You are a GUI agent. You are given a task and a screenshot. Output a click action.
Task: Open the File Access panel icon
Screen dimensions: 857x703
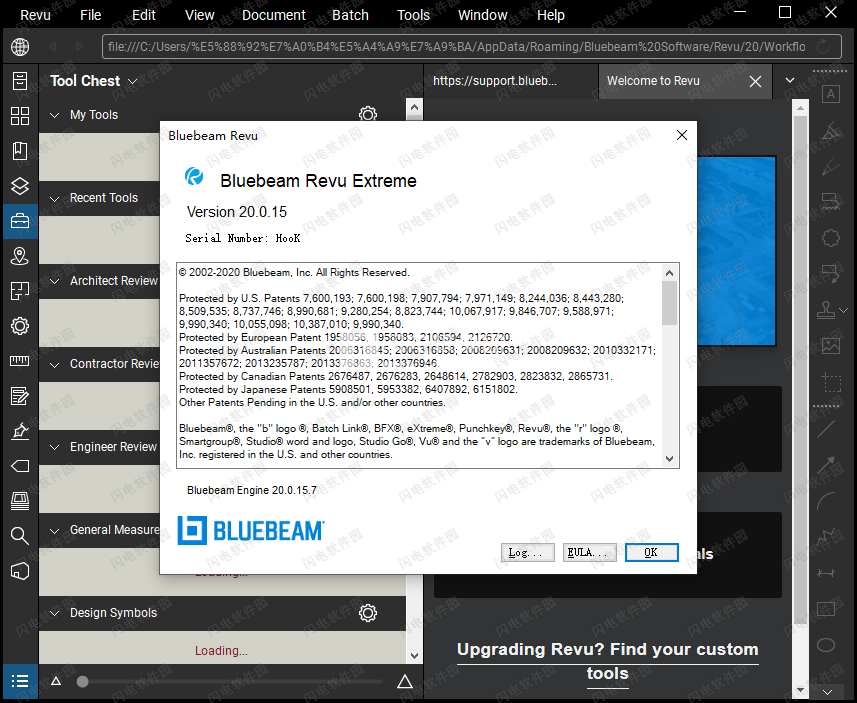pyautogui.click(x=20, y=81)
